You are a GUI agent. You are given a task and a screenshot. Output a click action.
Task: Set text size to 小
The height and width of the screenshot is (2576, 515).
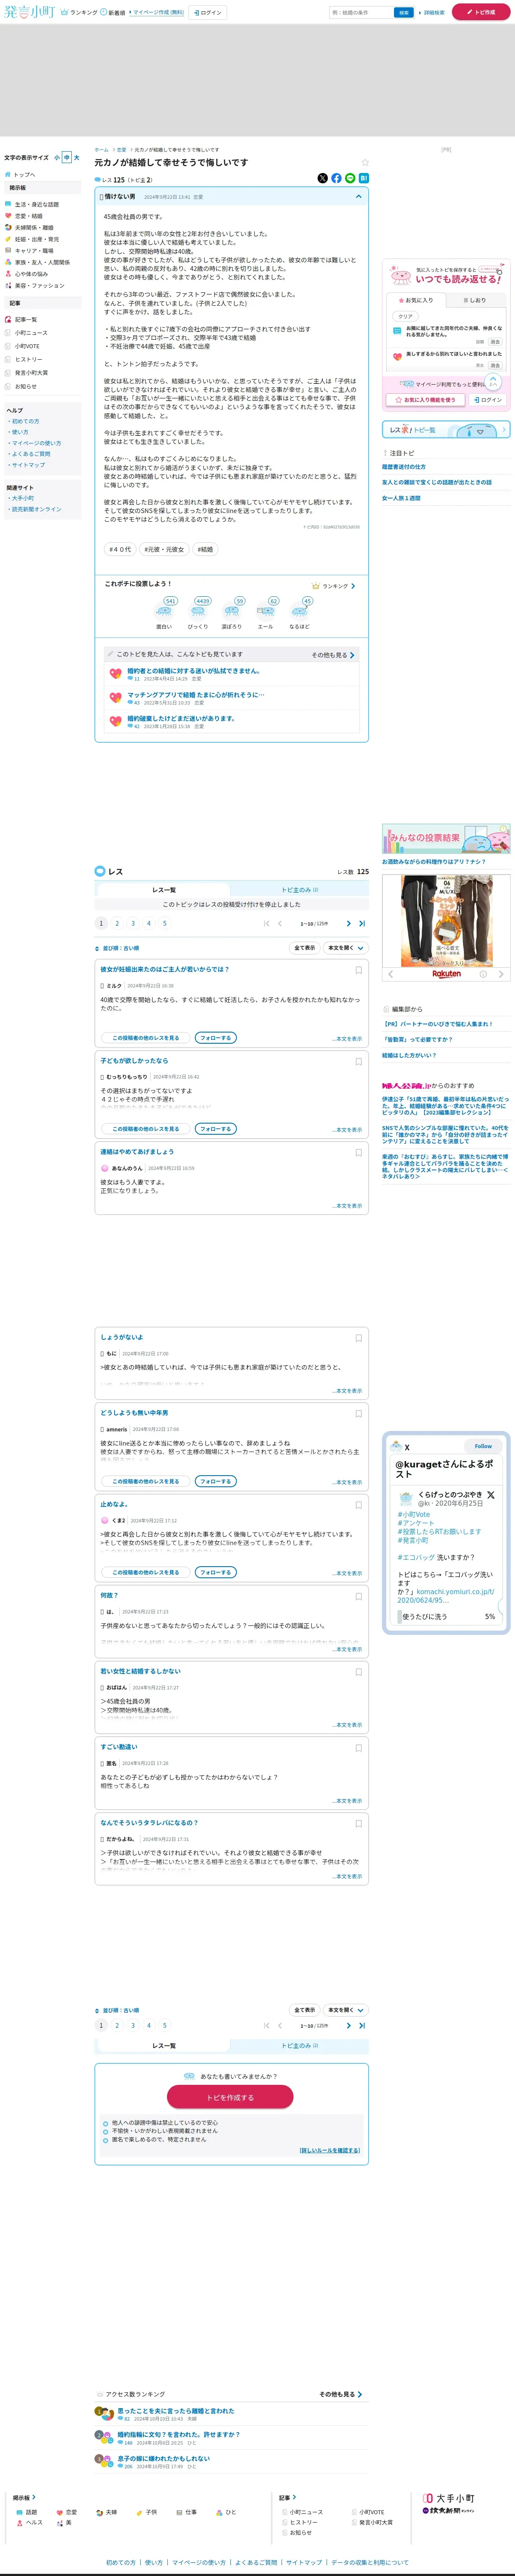(57, 157)
